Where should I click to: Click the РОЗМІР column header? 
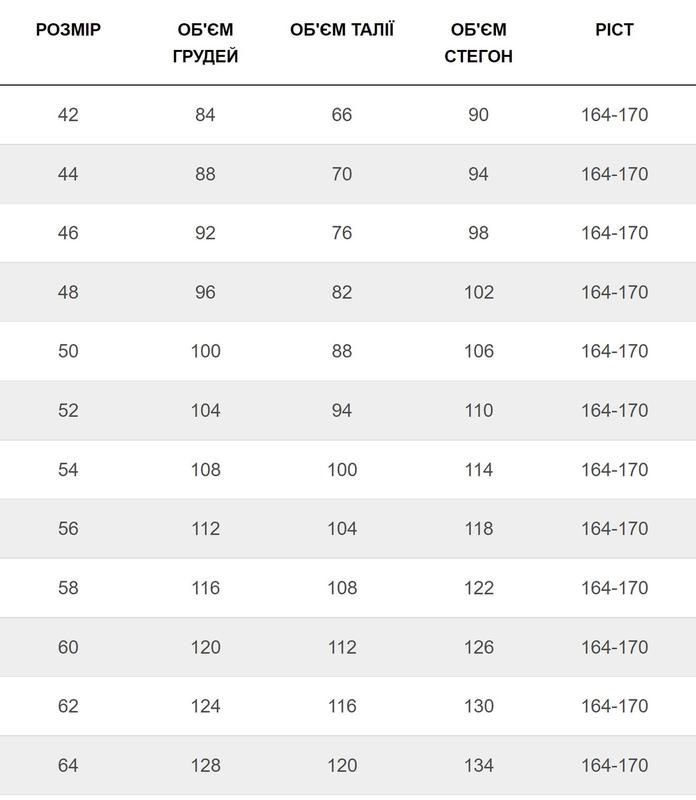point(68,29)
